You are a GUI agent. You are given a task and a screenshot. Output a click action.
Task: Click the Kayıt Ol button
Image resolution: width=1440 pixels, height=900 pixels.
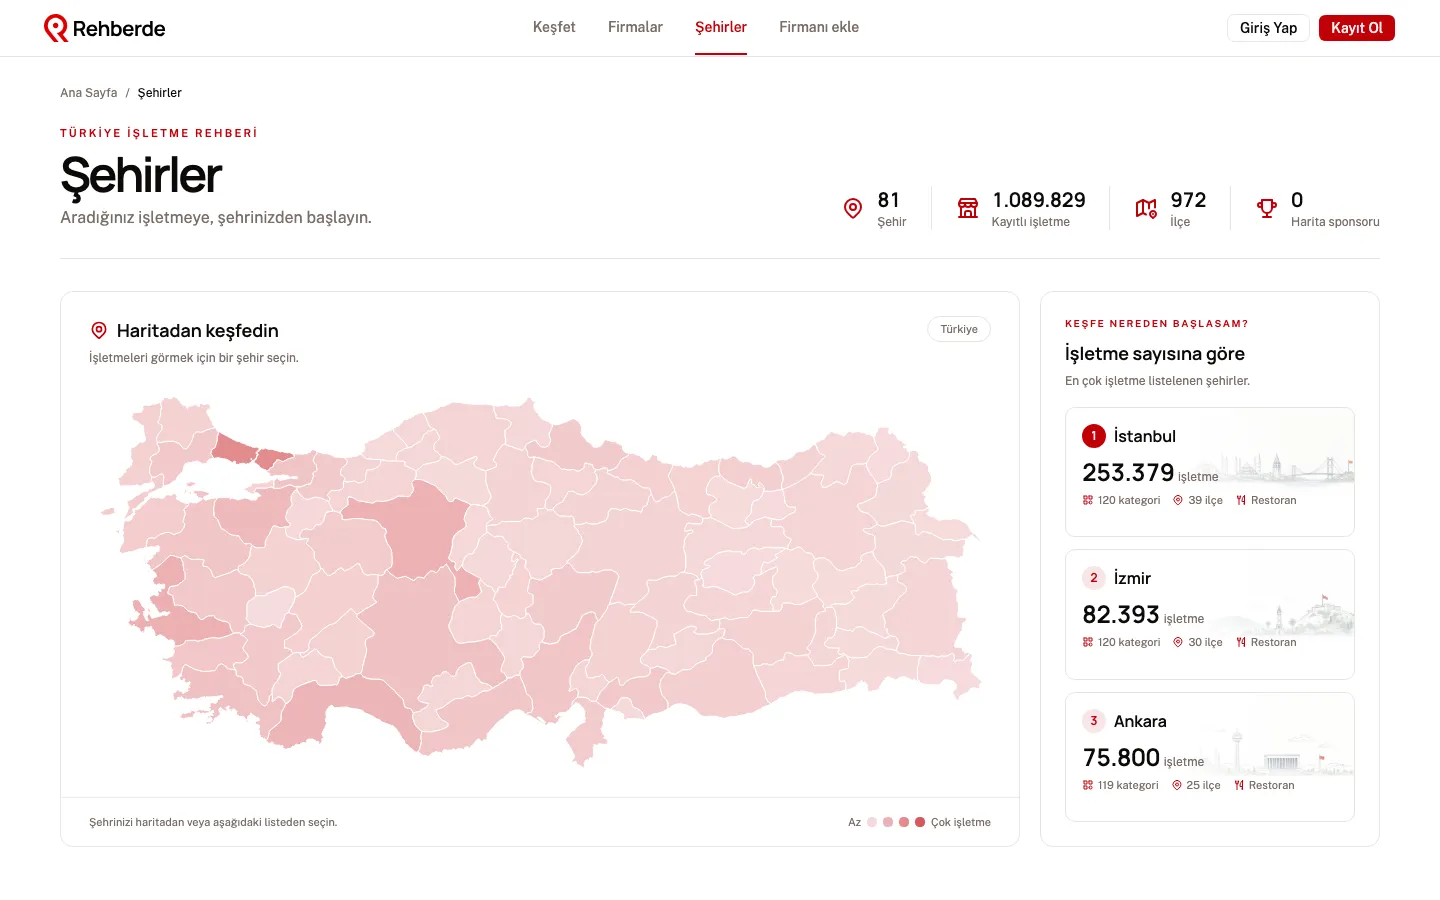pos(1356,28)
